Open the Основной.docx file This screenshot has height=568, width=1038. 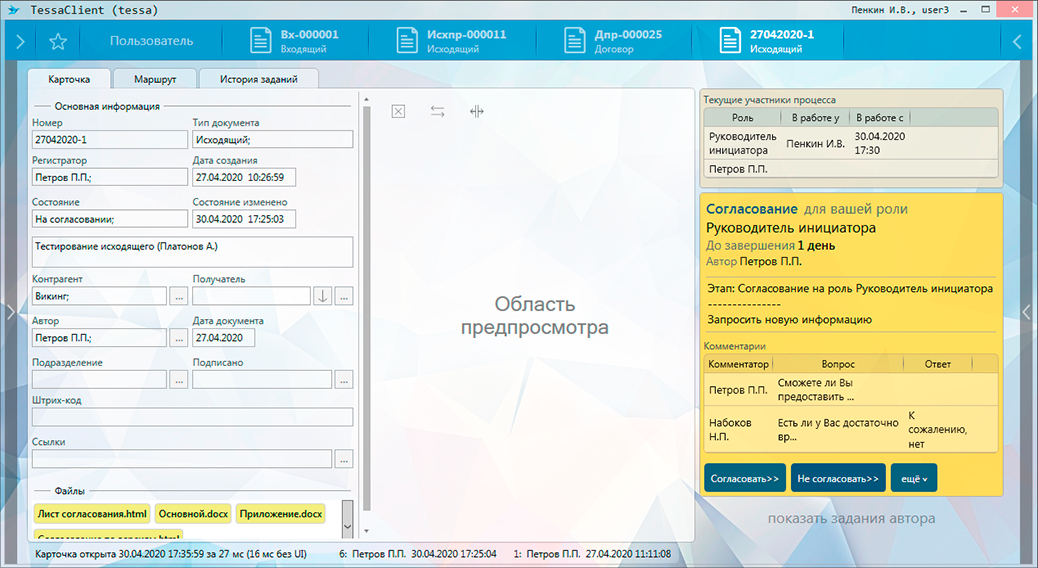pos(192,514)
